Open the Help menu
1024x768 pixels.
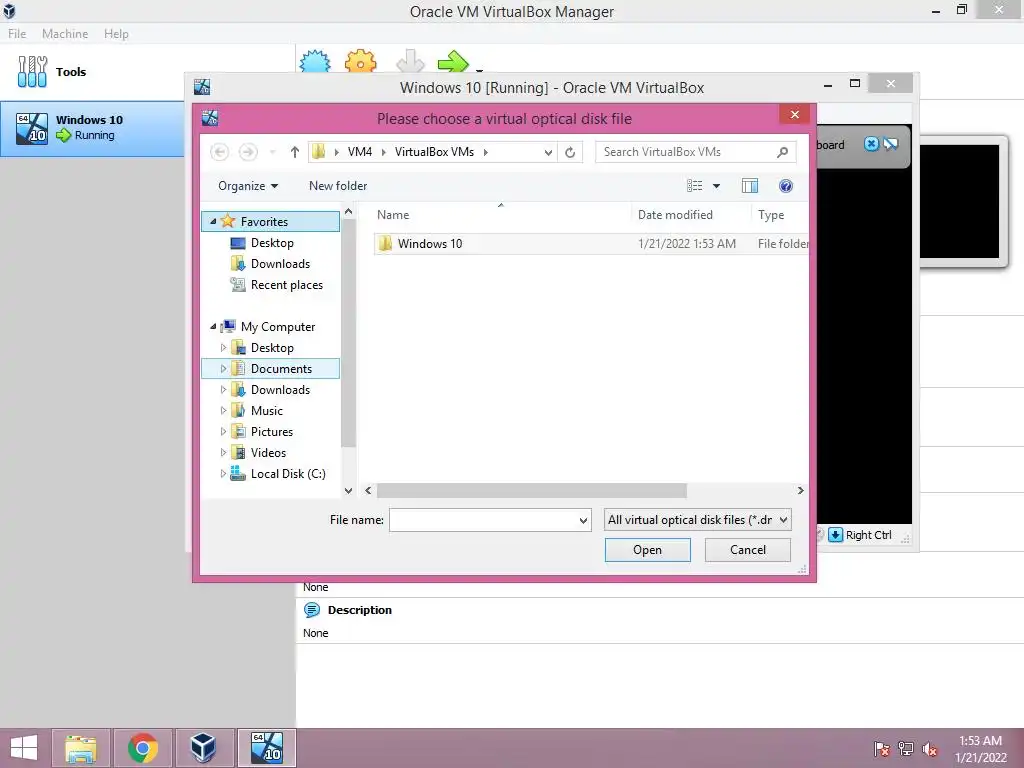[116, 34]
